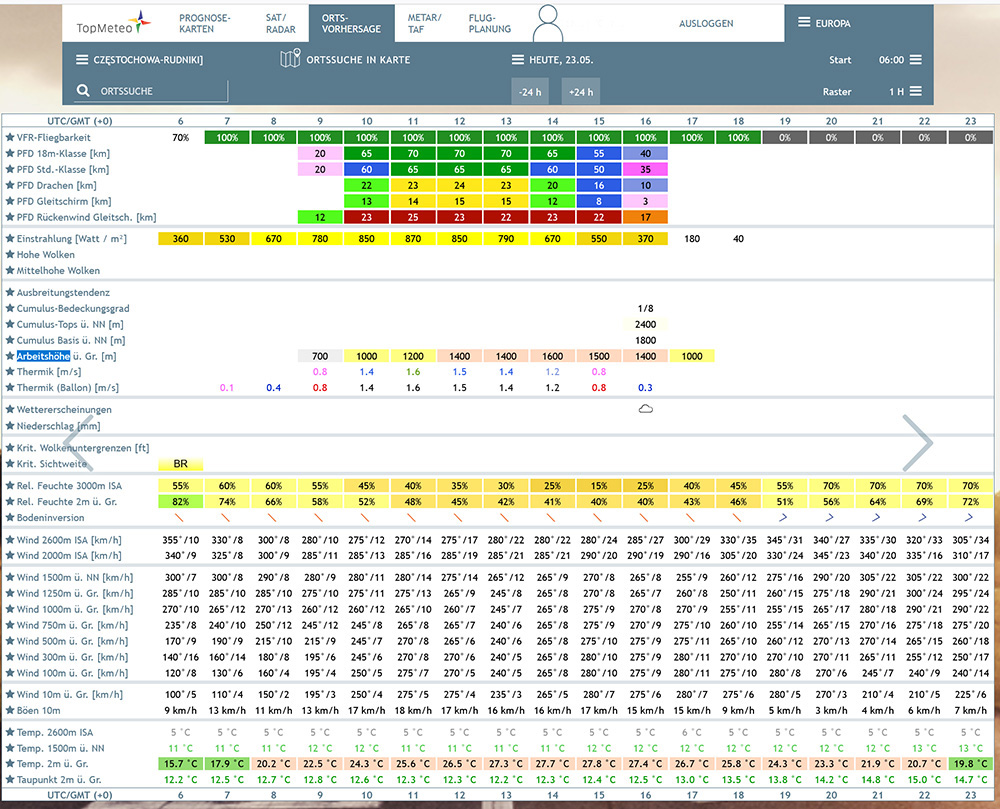
Task: Click the map icon beside Ortssuche in Karte
Action: tap(290, 58)
